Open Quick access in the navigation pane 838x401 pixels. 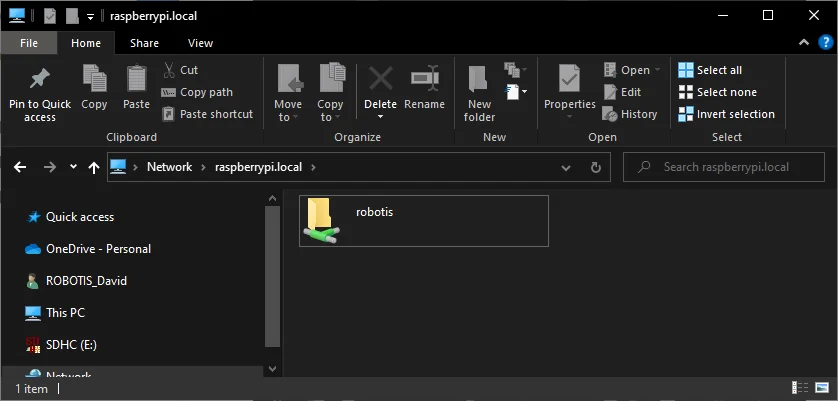point(69,217)
